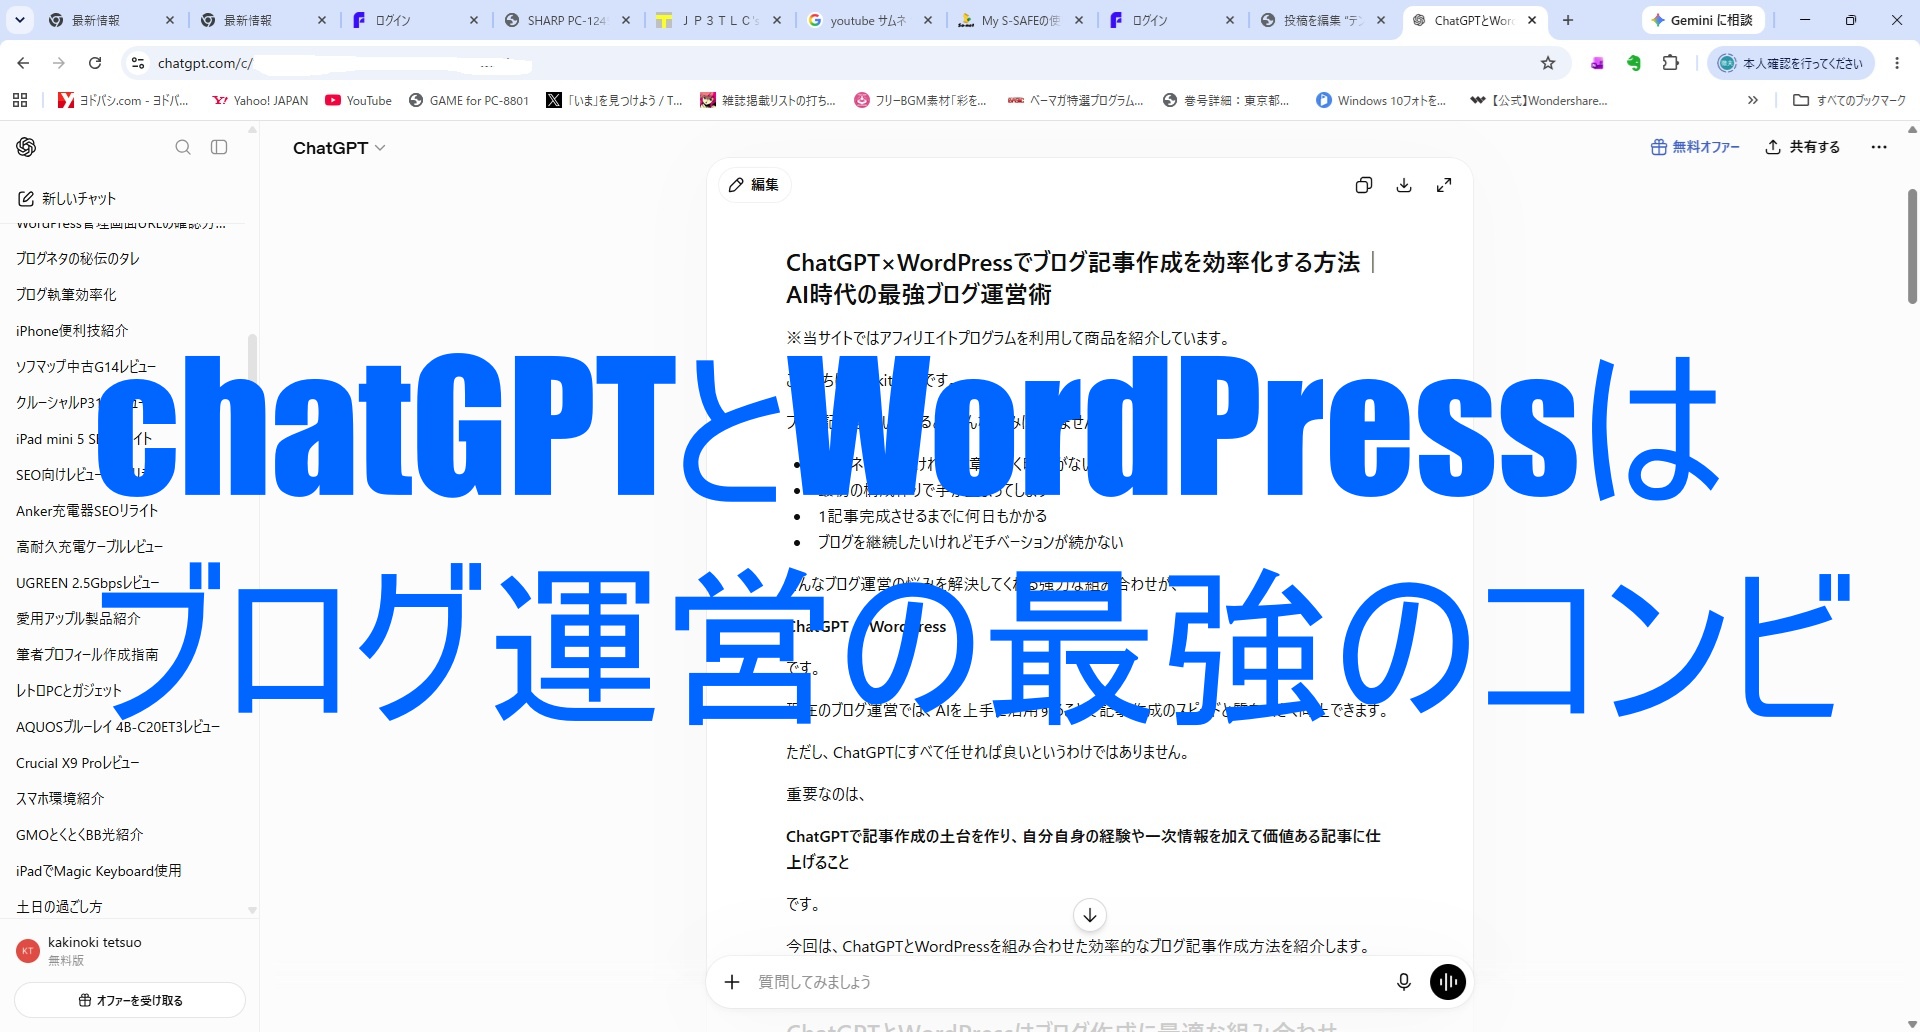Click the オファーを受け取る button
The height and width of the screenshot is (1032, 1920).
click(x=130, y=1000)
